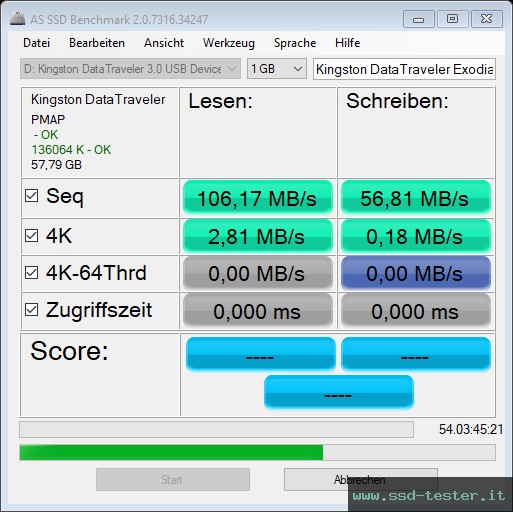This screenshot has height=512, width=513.
Task: Click the 4K write result 0,18 MB/s
Action: (x=416, y=236)
